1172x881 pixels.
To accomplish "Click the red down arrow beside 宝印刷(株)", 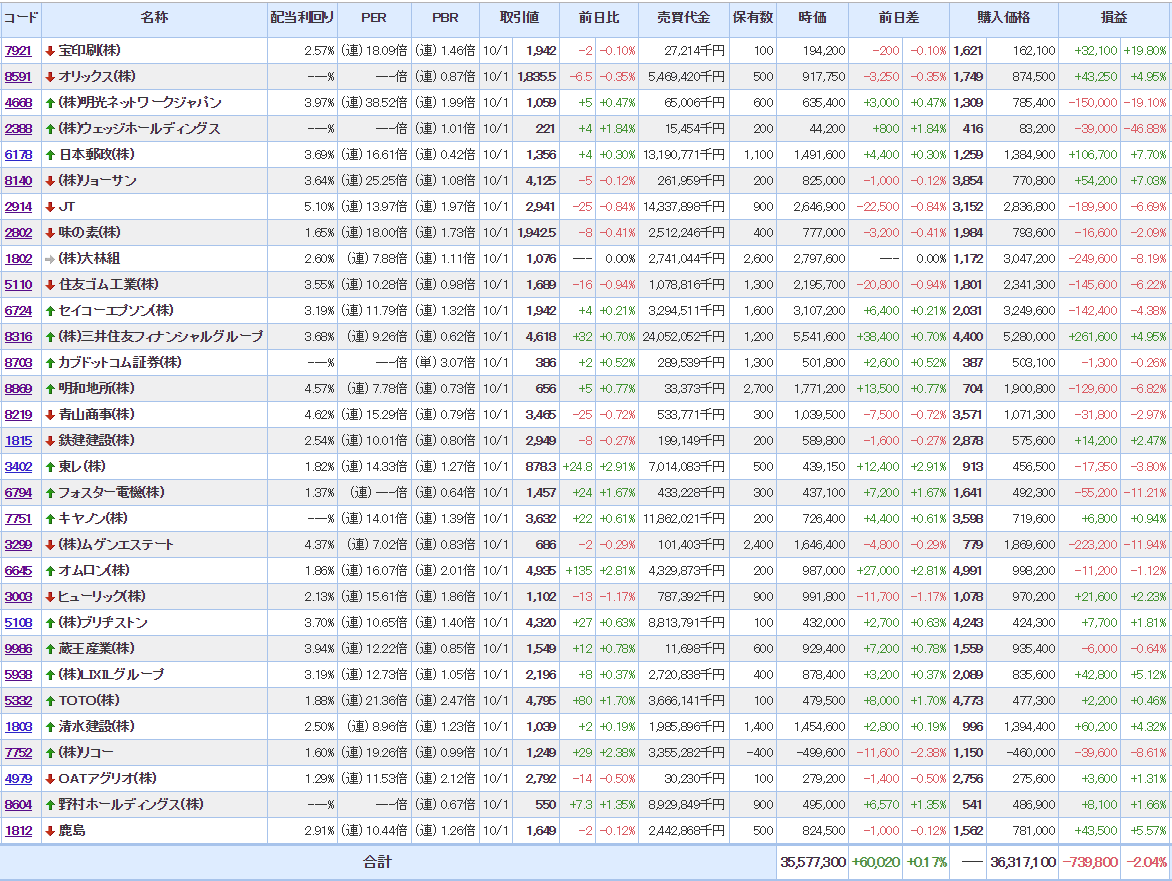I will pos(50,50).
